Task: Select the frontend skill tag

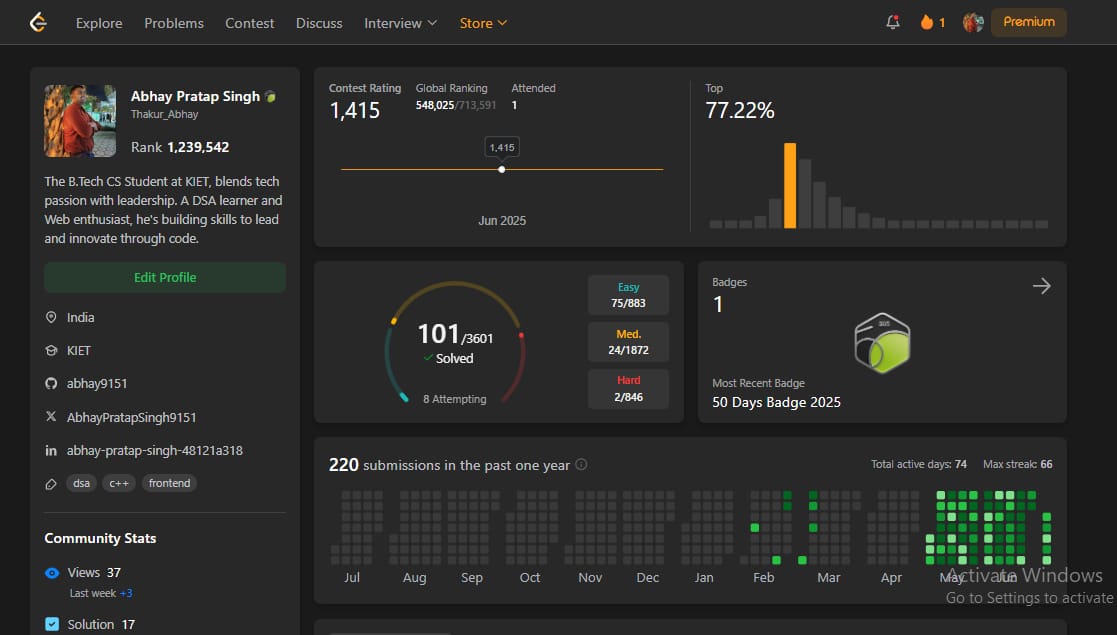Action: click(170, 483)
